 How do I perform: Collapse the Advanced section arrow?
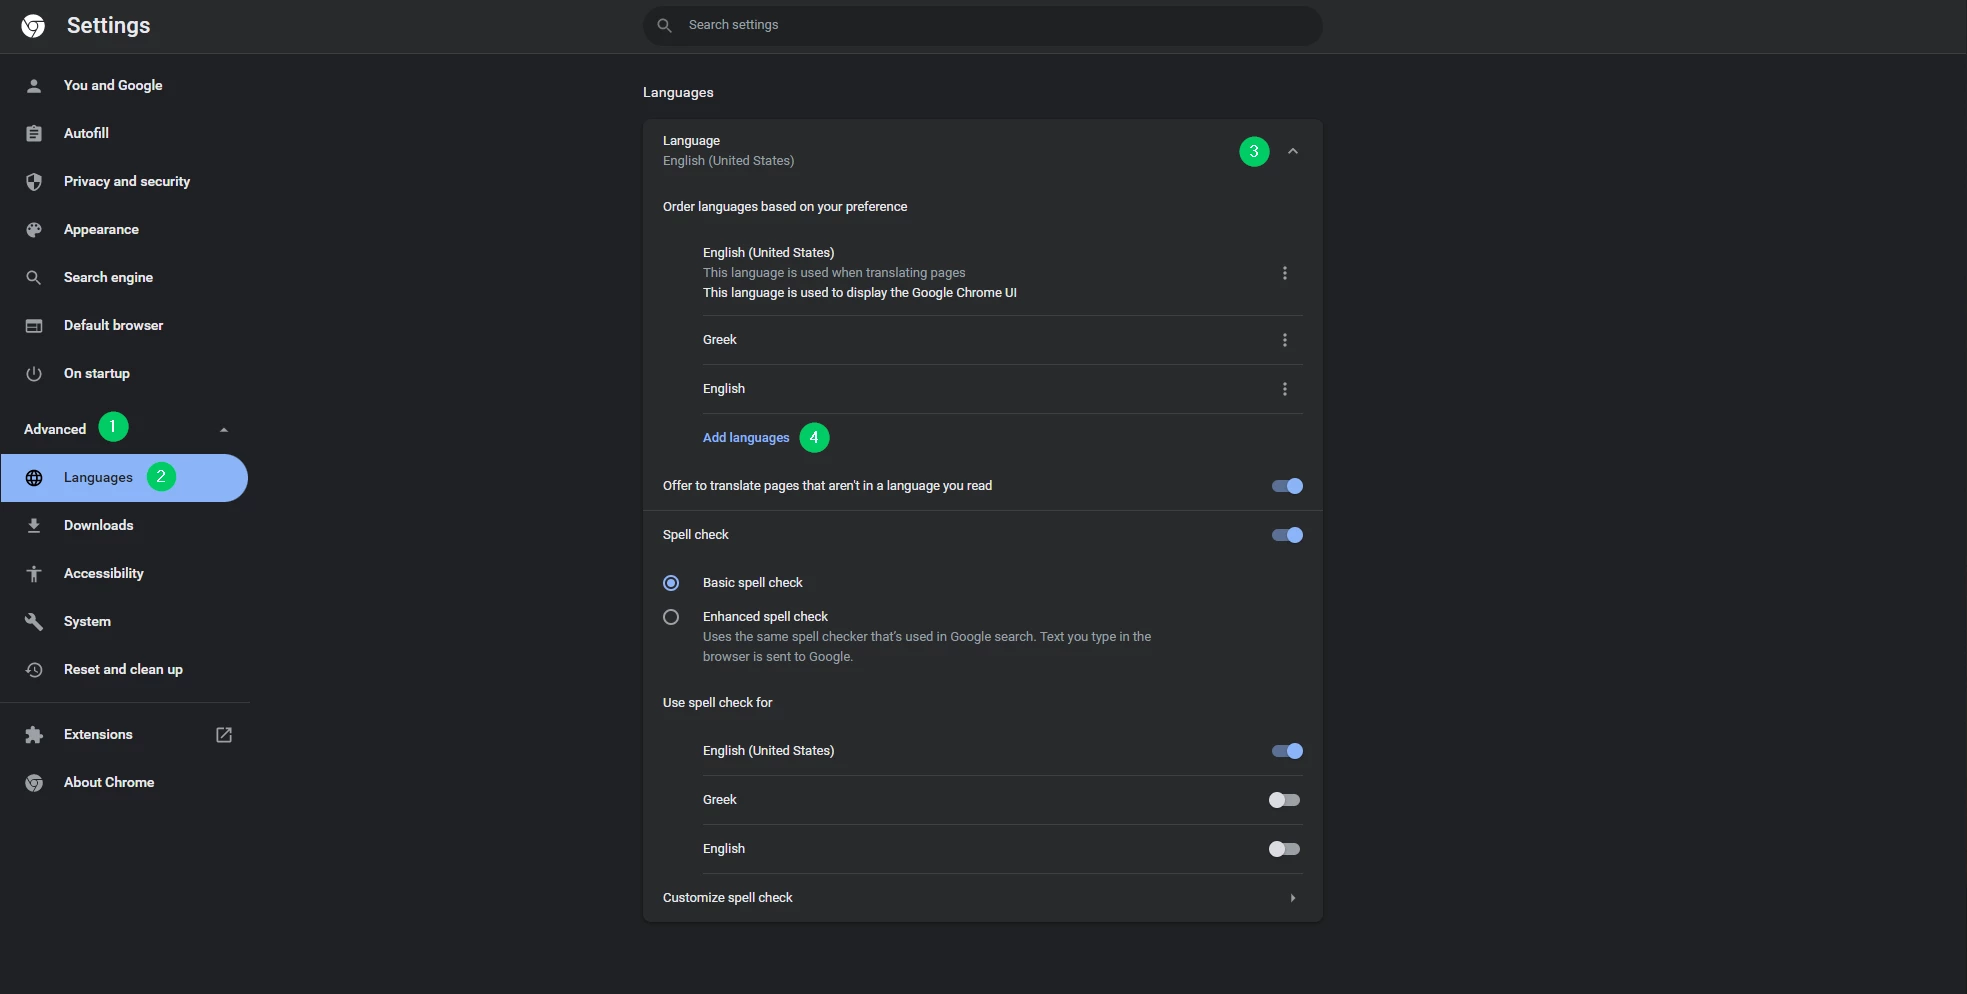coord(224,430)
